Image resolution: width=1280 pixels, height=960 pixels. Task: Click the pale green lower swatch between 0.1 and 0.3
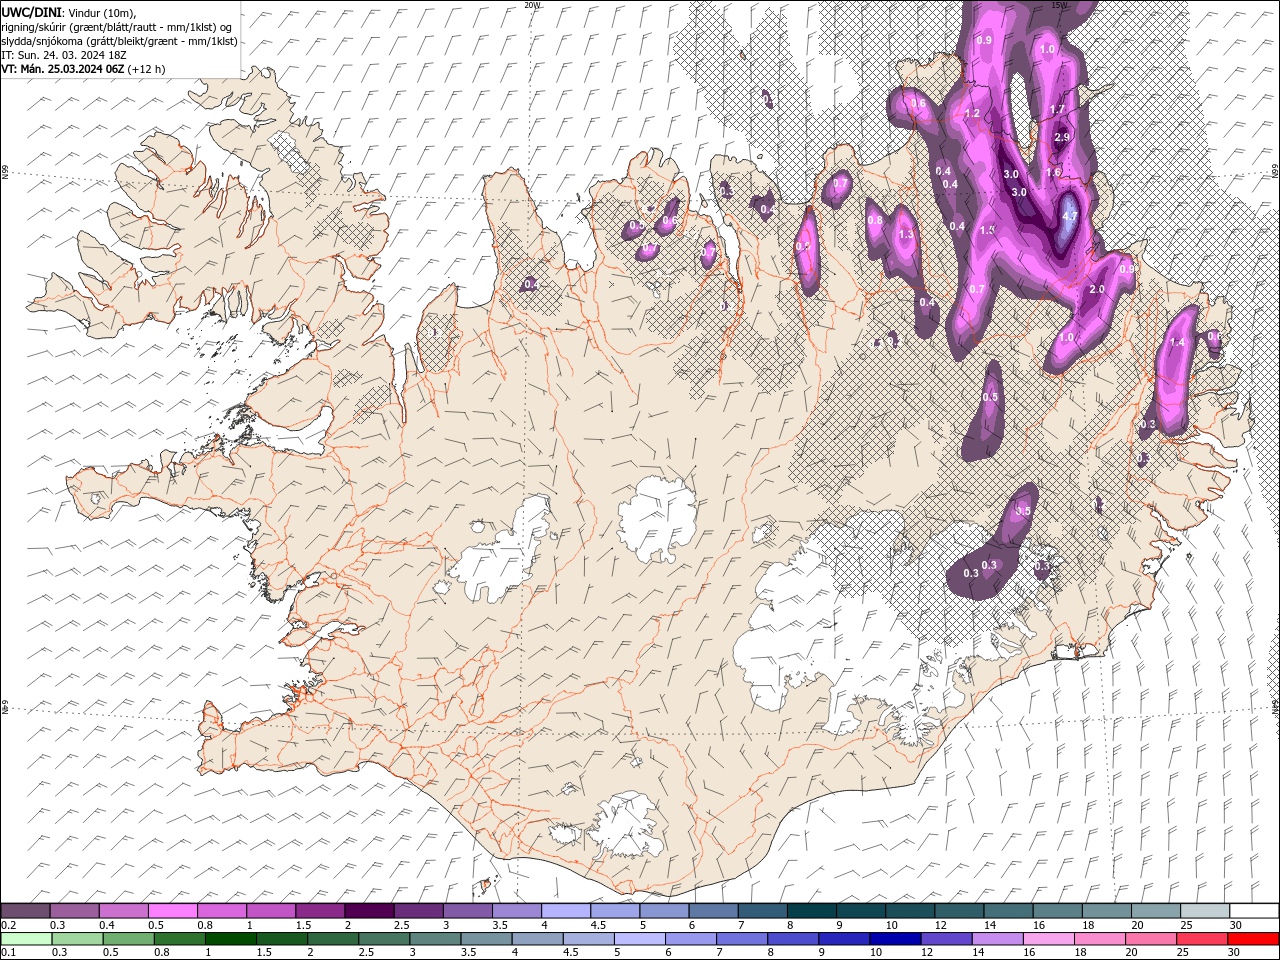click(26, 938)
